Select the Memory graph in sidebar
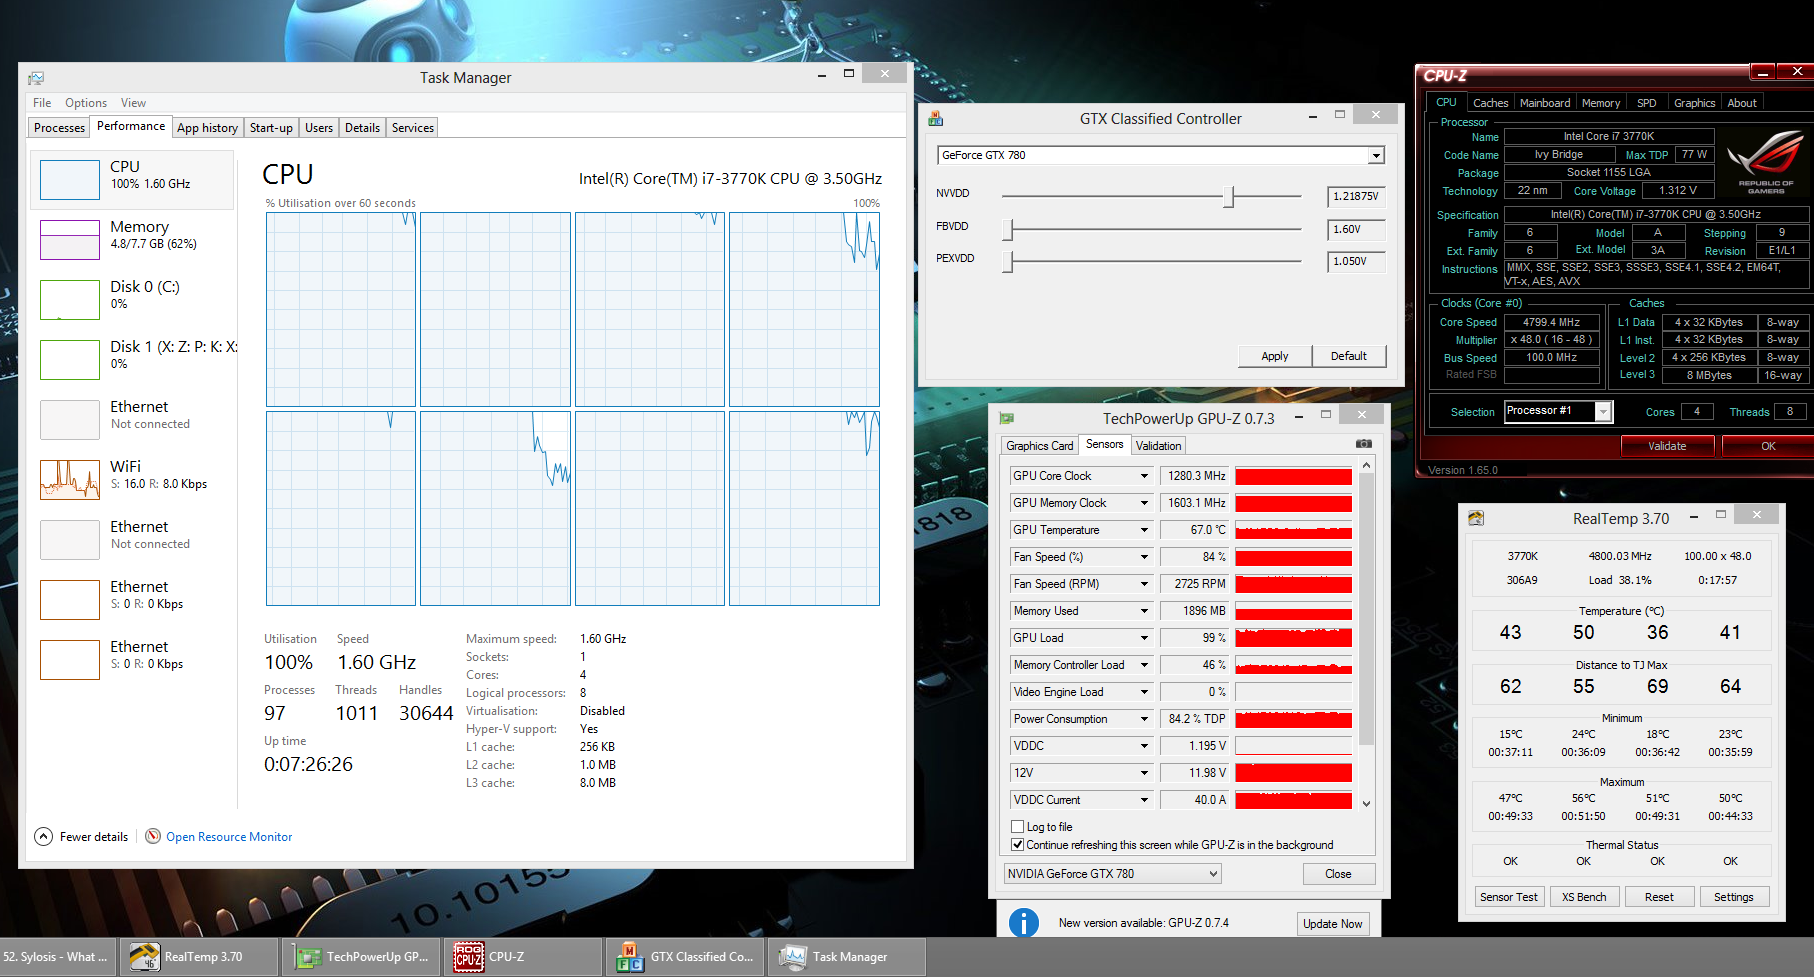This screenshot has height=977, width=1814. [x=70, y=240]
